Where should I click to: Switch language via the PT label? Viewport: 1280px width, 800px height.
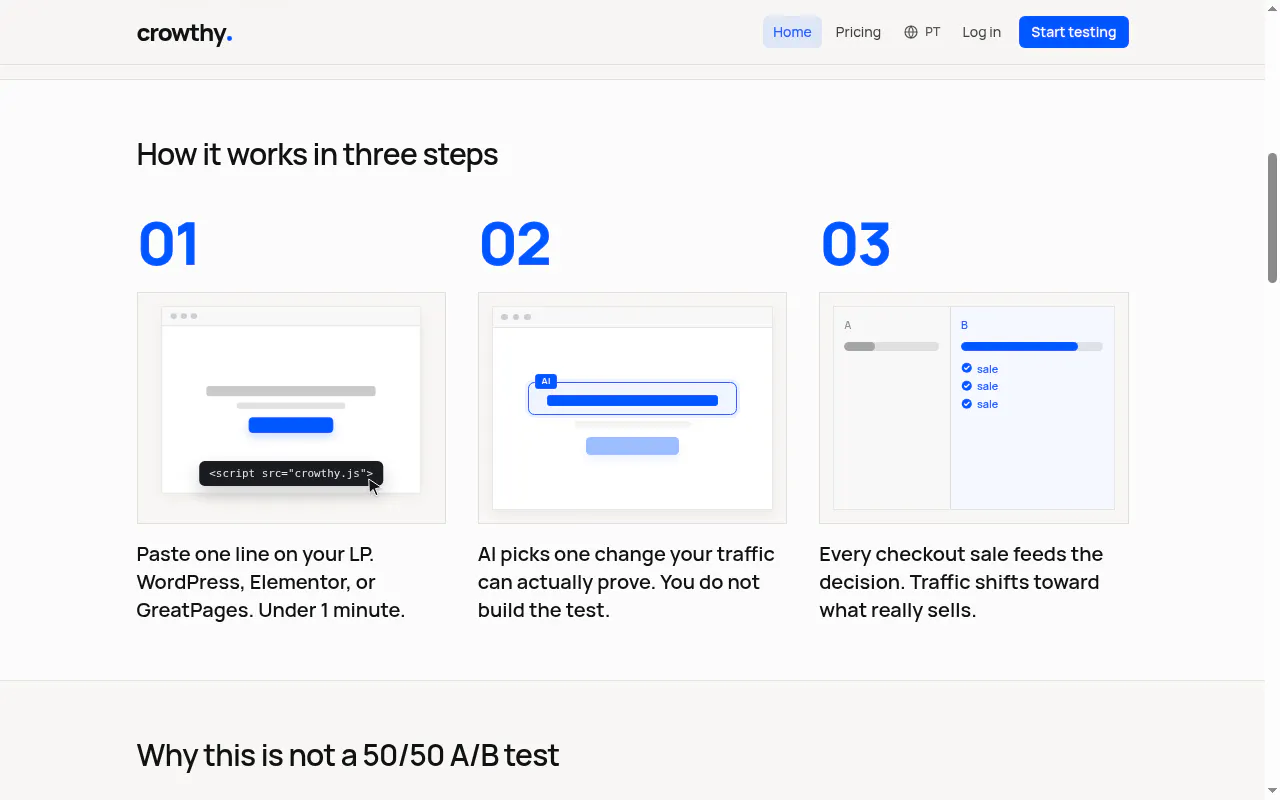(x=932, y=32)
